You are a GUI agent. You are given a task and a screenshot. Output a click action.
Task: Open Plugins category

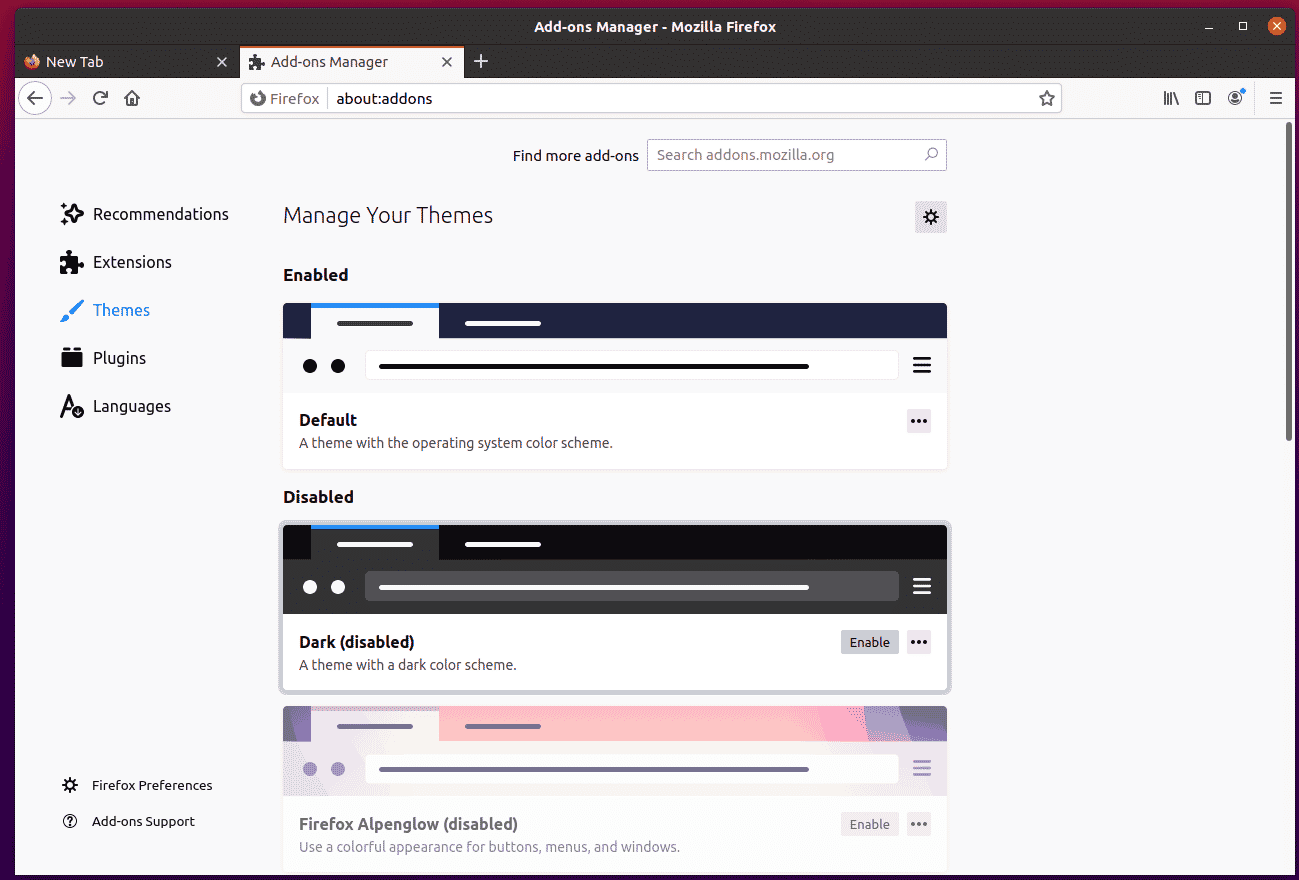(x=103, y=358)
